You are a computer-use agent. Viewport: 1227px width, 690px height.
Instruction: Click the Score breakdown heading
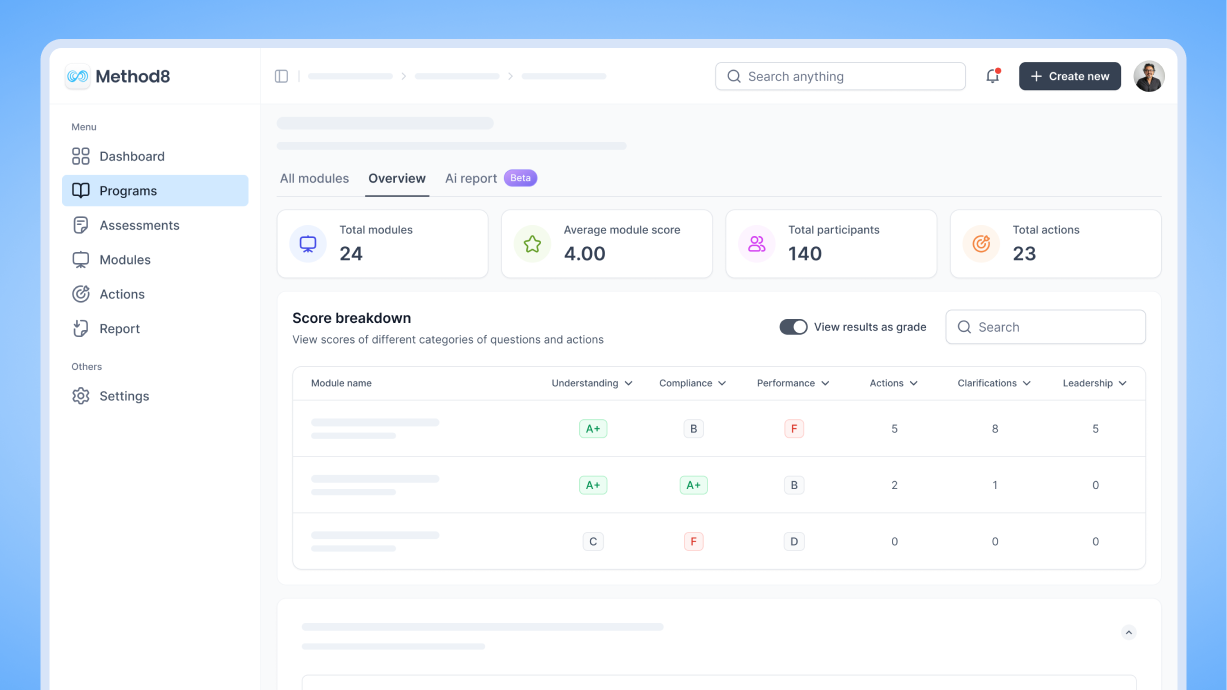(352, 318)
